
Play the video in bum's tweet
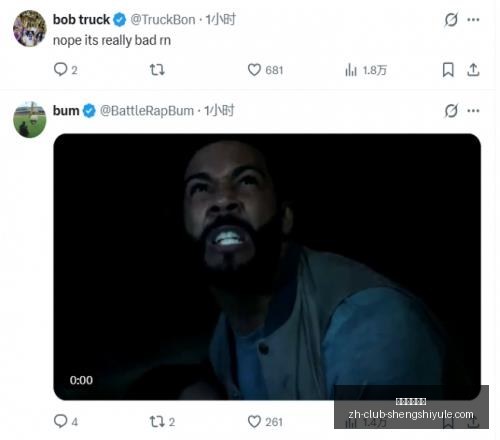[x=267, y=267]
